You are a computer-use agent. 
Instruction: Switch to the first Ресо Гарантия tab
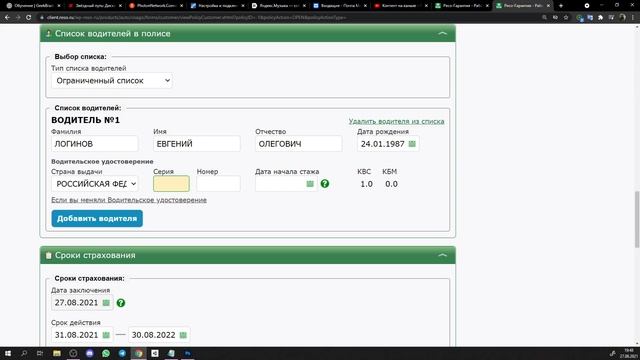tap(462, 6)
